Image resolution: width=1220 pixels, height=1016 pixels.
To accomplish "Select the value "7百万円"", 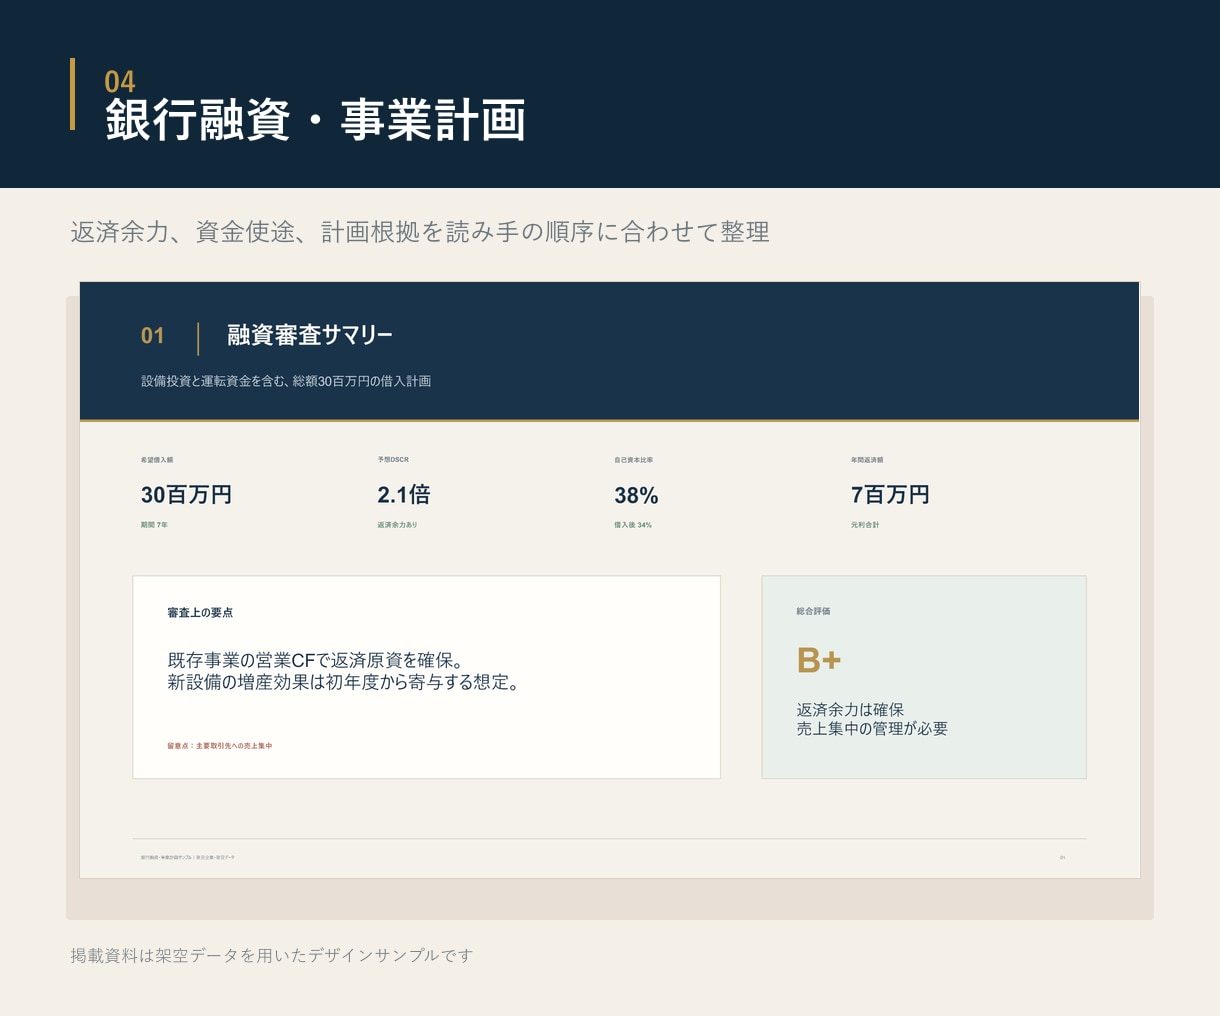I will (x=890, y=495).
